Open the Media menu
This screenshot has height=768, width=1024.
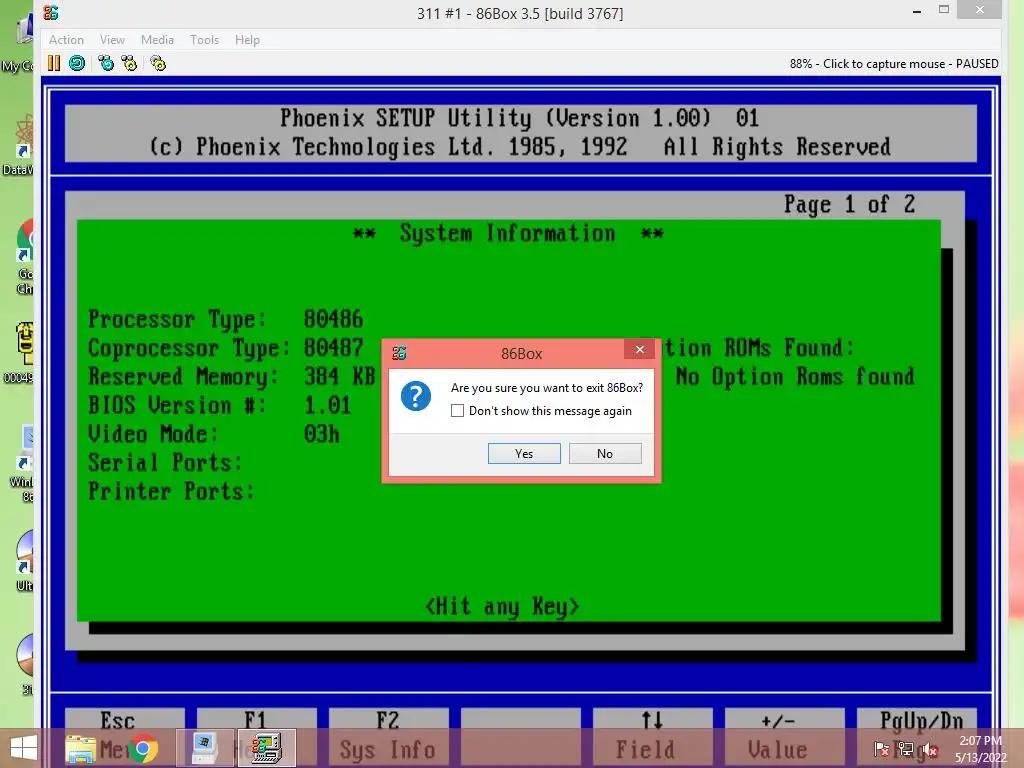click(157, 40)
